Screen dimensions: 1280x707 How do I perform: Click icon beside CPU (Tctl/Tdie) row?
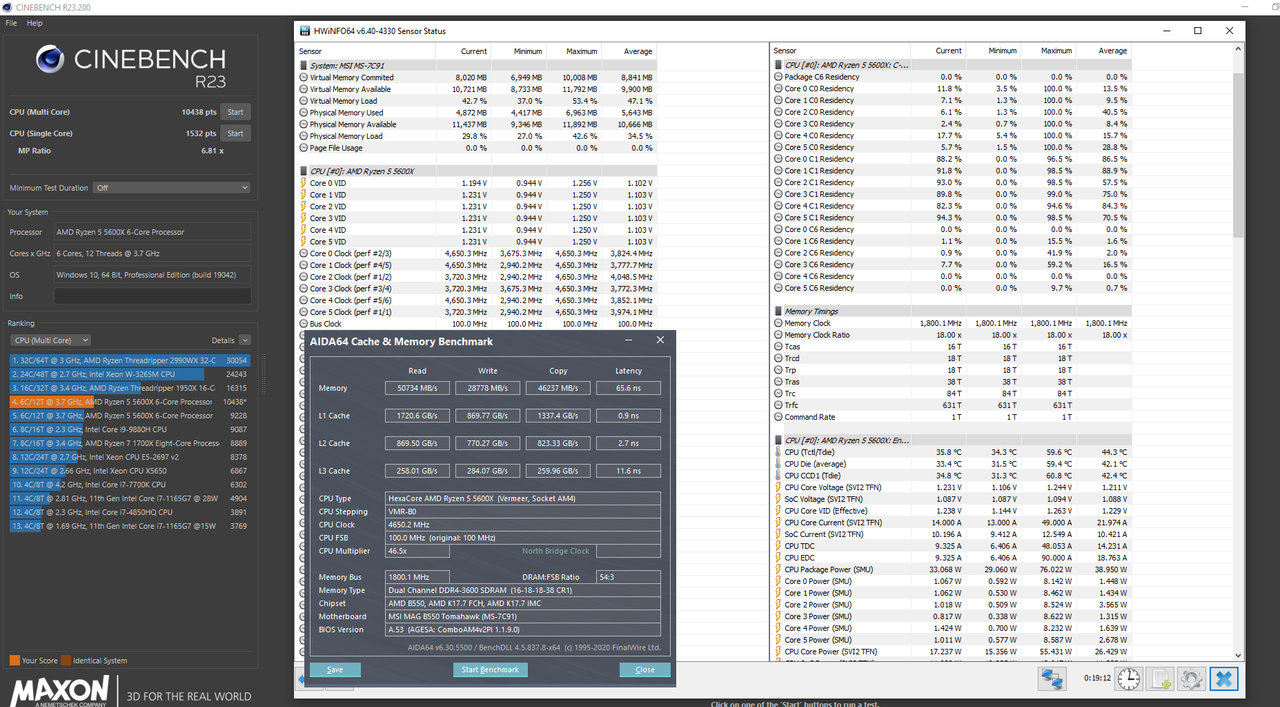coord(778,452)
